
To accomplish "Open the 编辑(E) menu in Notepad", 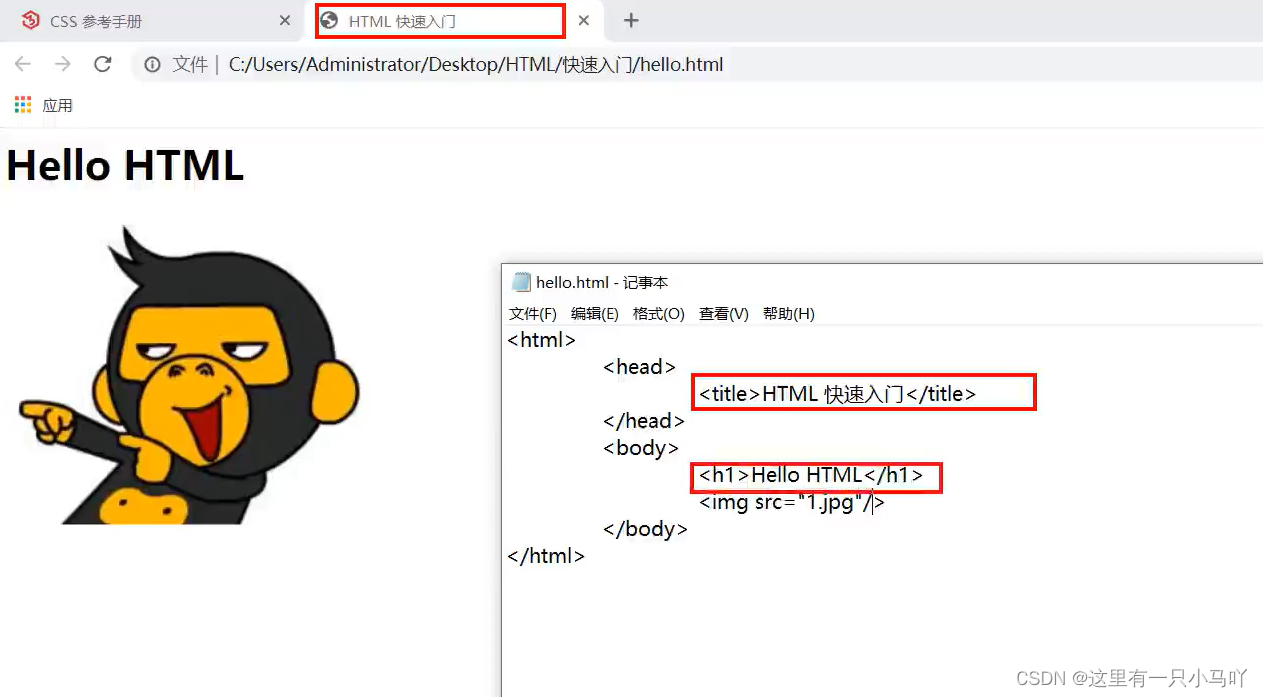I will pos(595,313).
